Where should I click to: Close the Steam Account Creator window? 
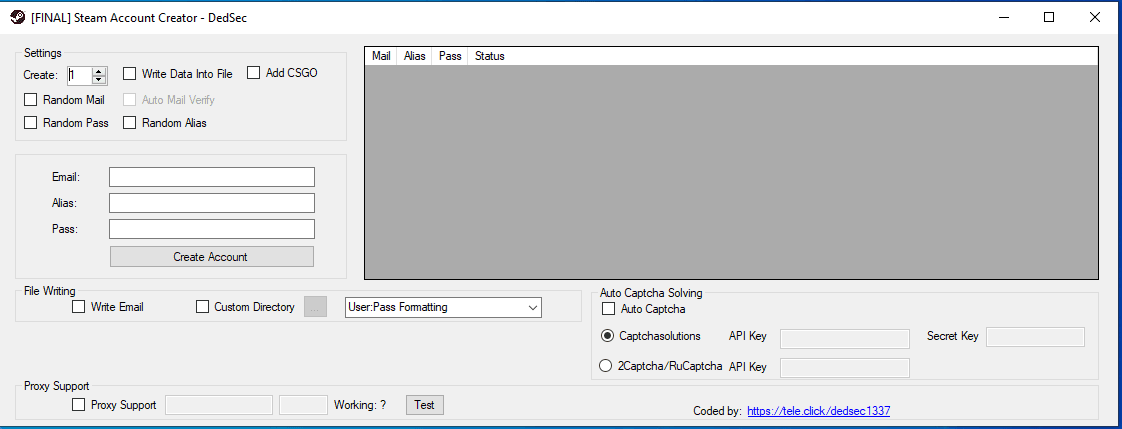click(x=1095, y=18)
